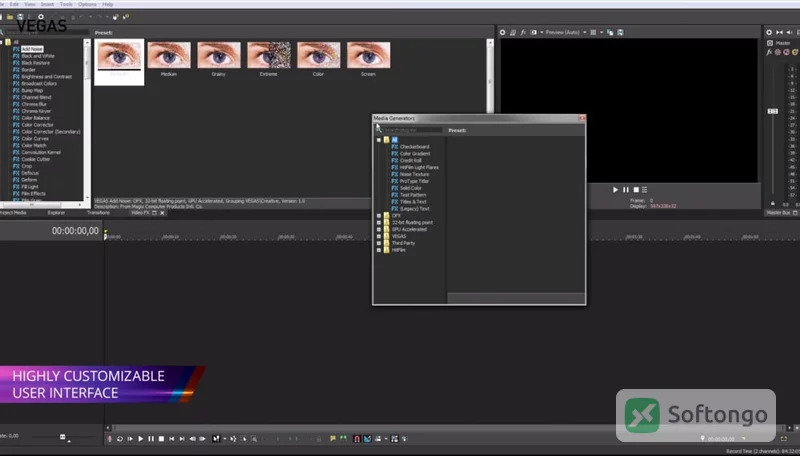Toggle Enable Snapping magnet icon
This screenshot has height=456, width=800.
pos(357,439)
